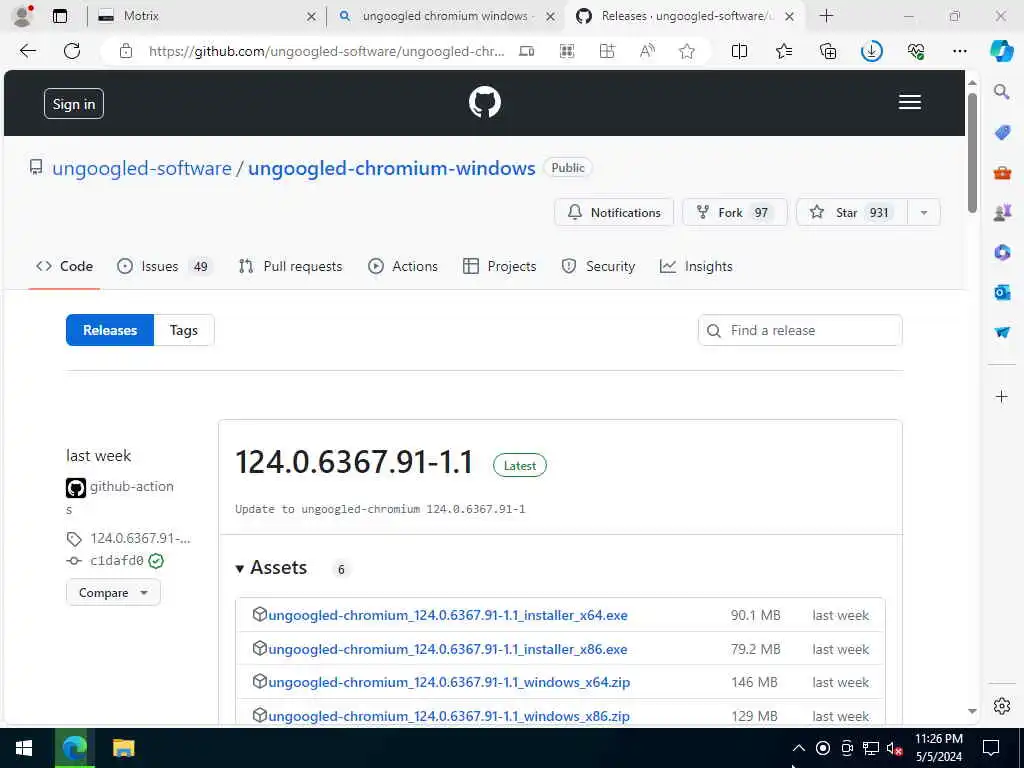Open the ungoogled-software owner link

tap(142, 168)
